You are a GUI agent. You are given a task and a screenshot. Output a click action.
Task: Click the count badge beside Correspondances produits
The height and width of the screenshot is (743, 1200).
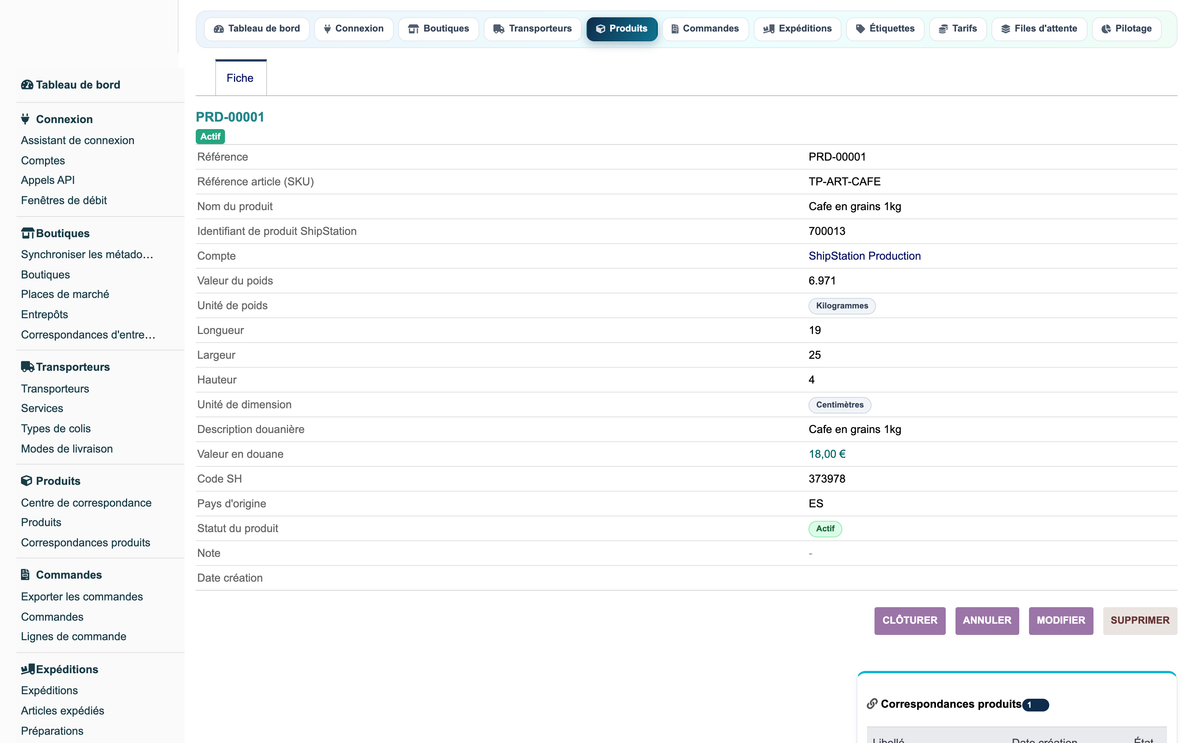tap(1035, 705)
